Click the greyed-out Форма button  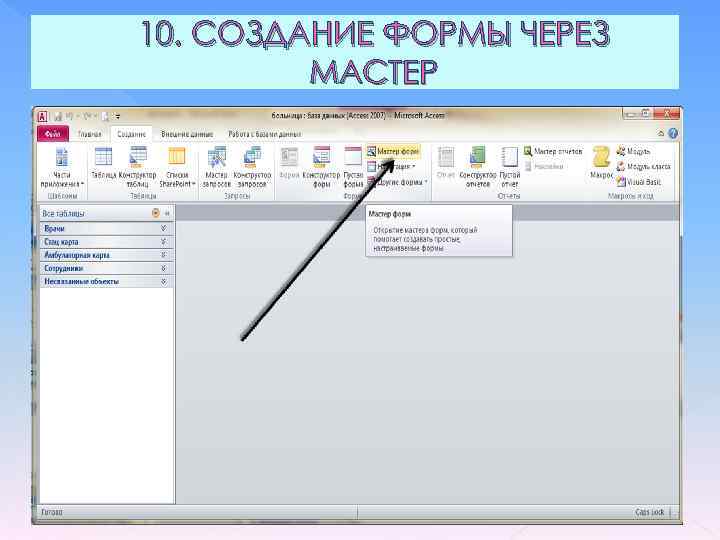(289, 164)
